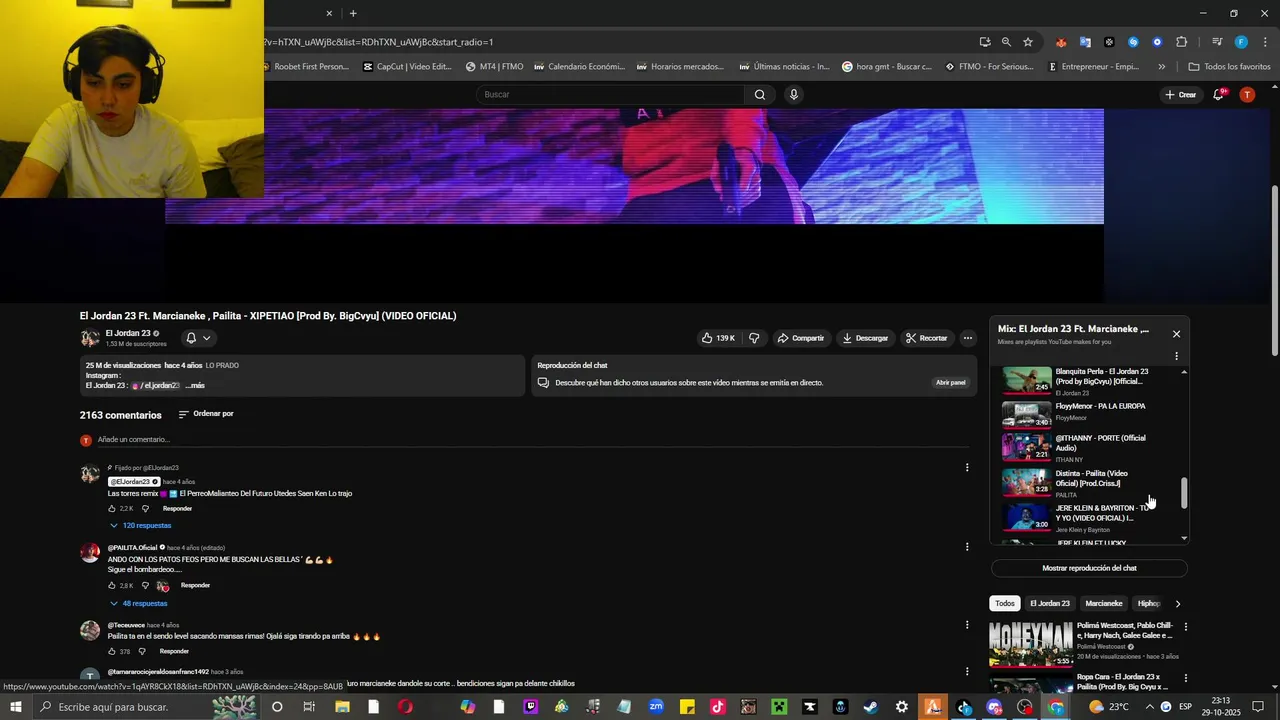Screen dimensions: 1280x720
Task: Dislike the pinned El Jordan23 comment
Action: [145, 509]
